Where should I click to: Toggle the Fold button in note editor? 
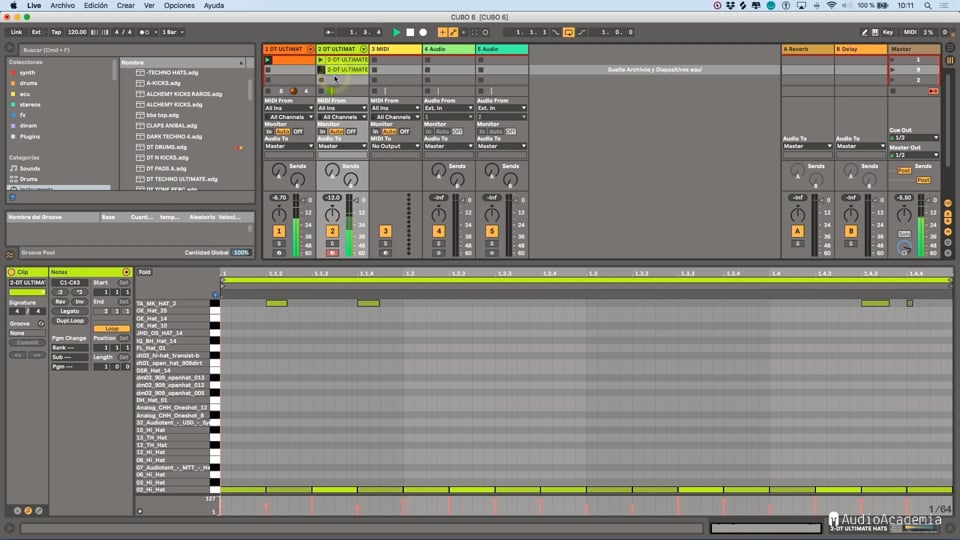tap(144, 272)
